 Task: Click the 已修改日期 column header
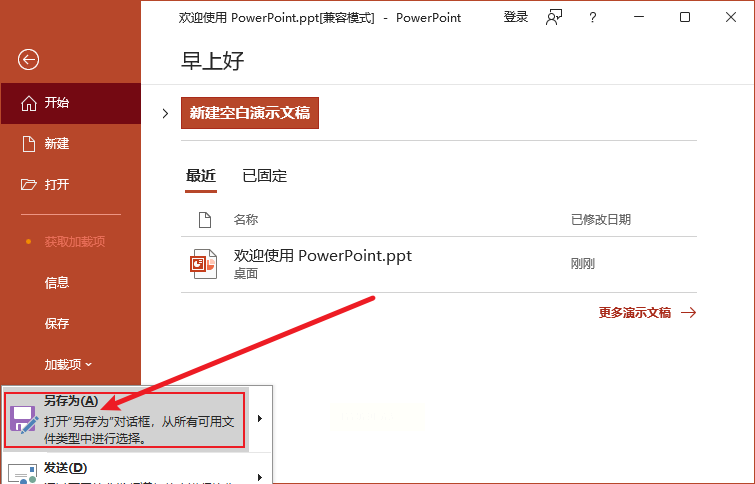[601, 220]
